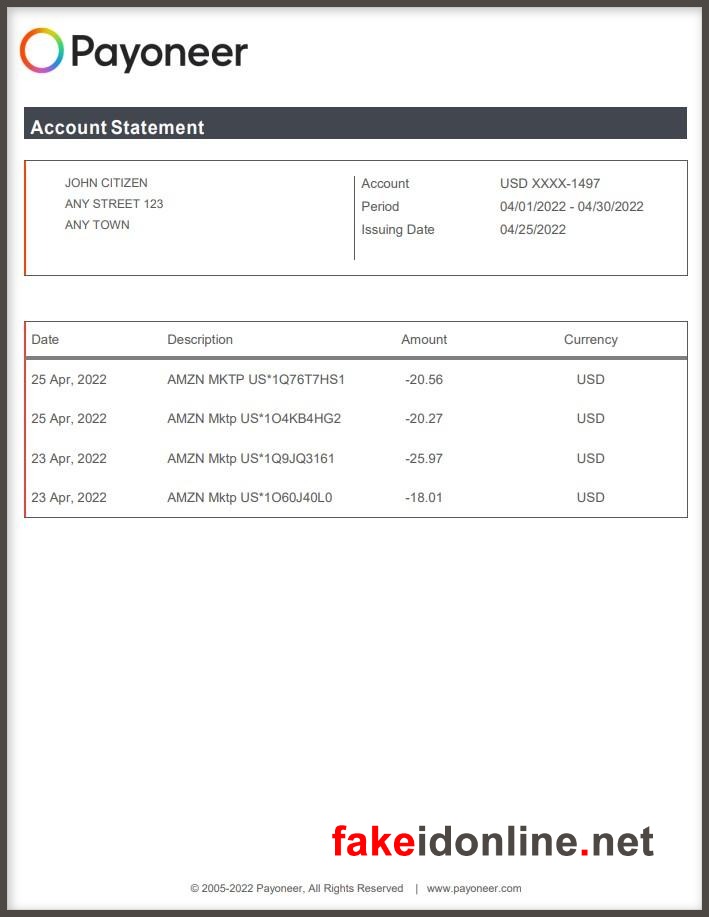Select description AMZN Mktp US*1Q9JQ3161
The height and width of the screenshot is (917, 709).
point(251,458)
